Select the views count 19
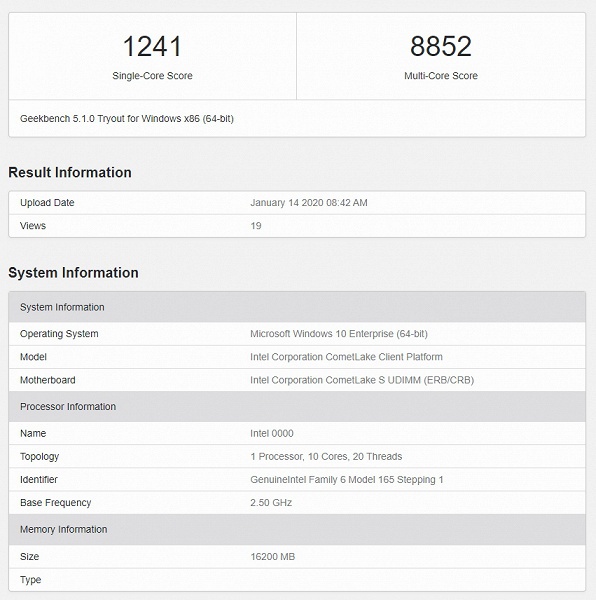596x600 pixels. pyautogui.click(x=256, y=225)
